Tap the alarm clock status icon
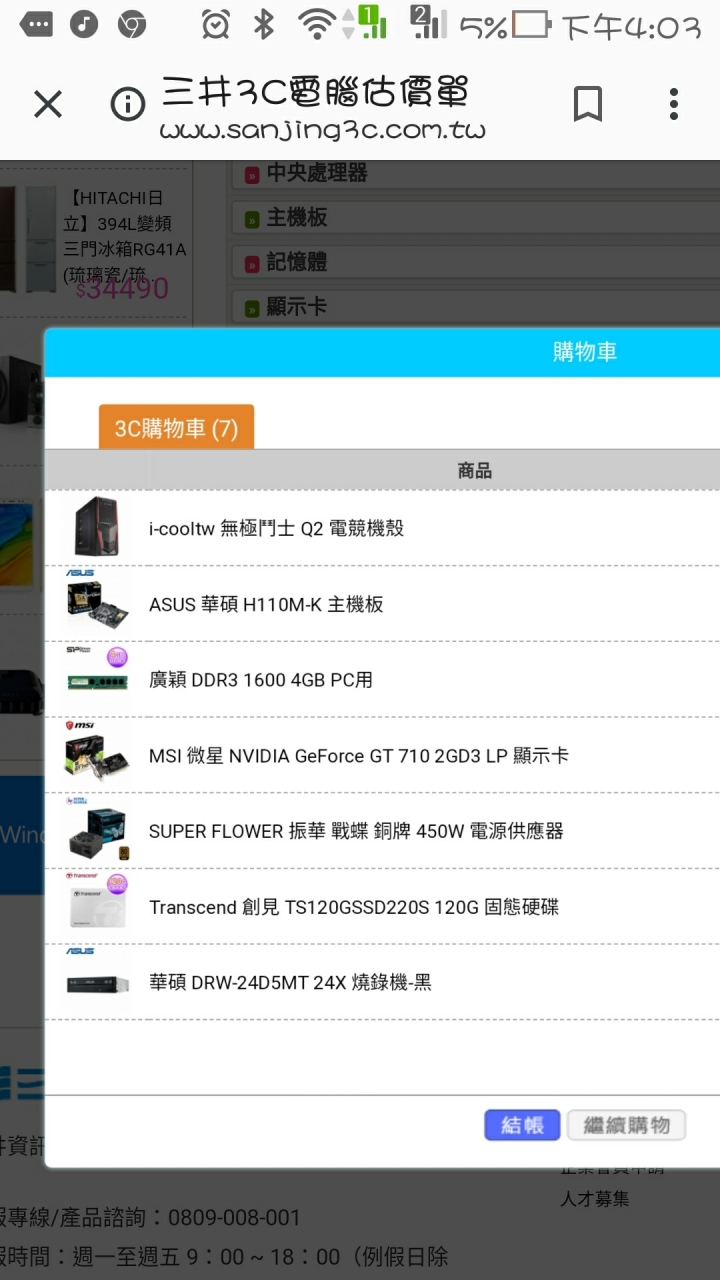This screenshot has width=720, height=1280. [214, 24]
